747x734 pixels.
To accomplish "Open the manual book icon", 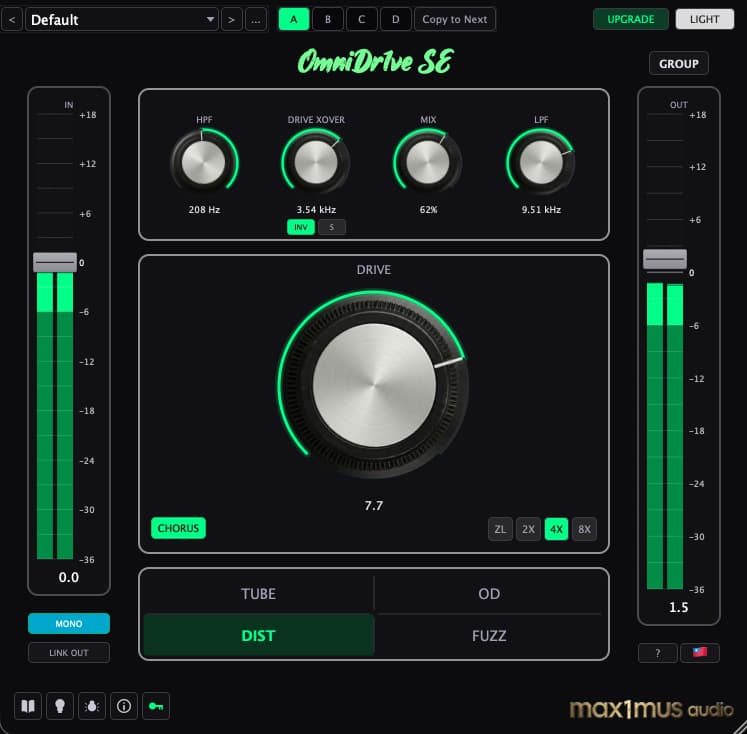I will coord(28,706).
